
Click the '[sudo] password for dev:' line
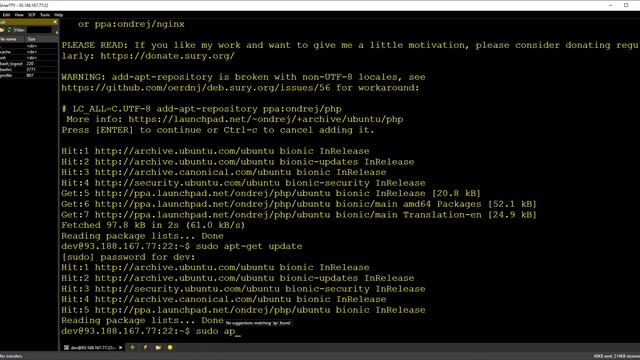128,257
